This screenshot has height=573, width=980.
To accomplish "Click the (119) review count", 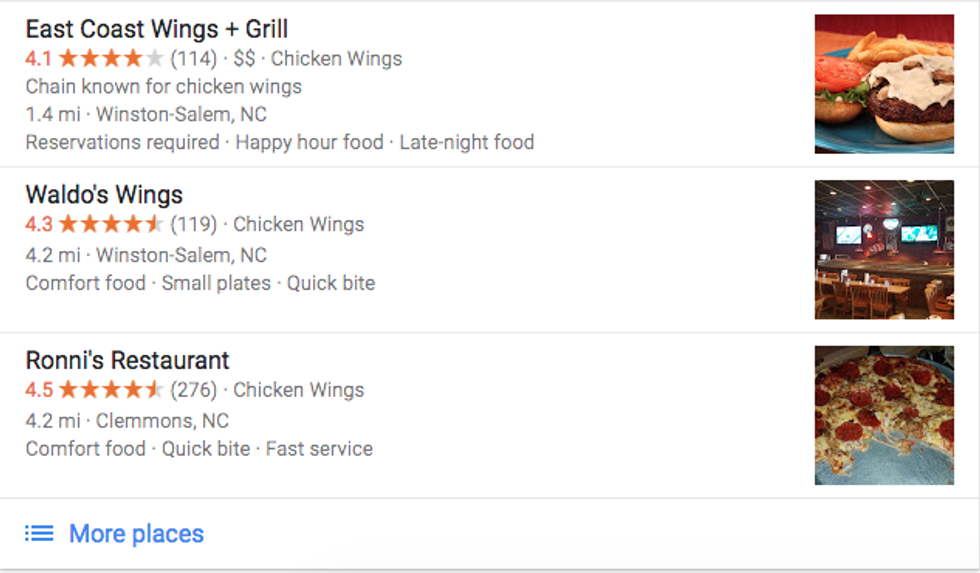I will pos(193,224).
